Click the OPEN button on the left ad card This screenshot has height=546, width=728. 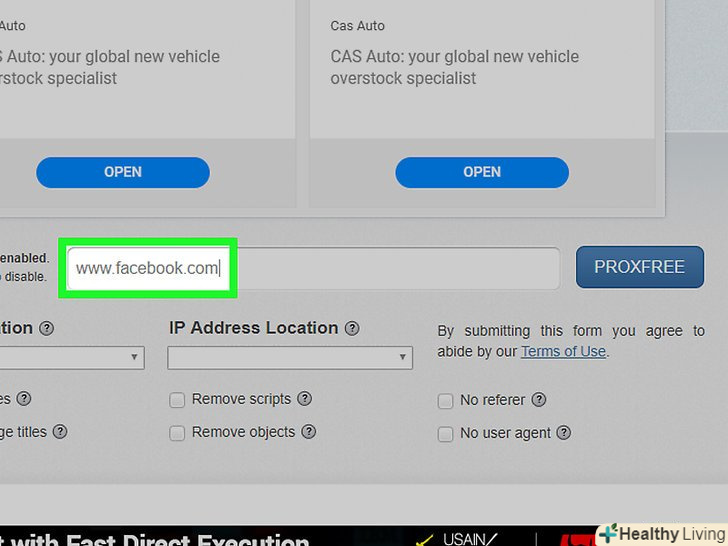(x=123, y=172)
